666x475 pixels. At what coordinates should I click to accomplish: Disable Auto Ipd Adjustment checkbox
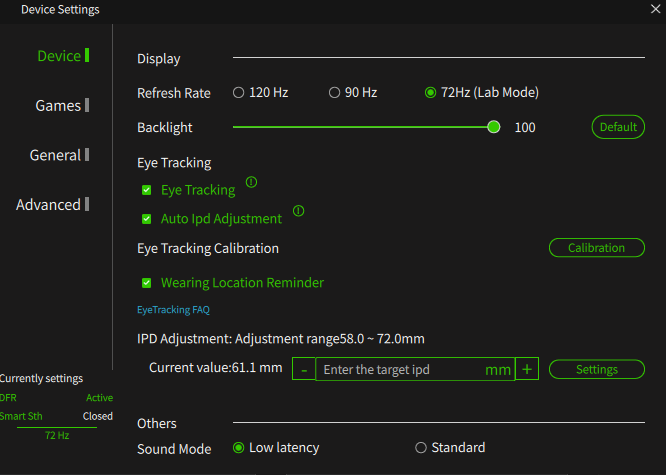pos(147,219)
